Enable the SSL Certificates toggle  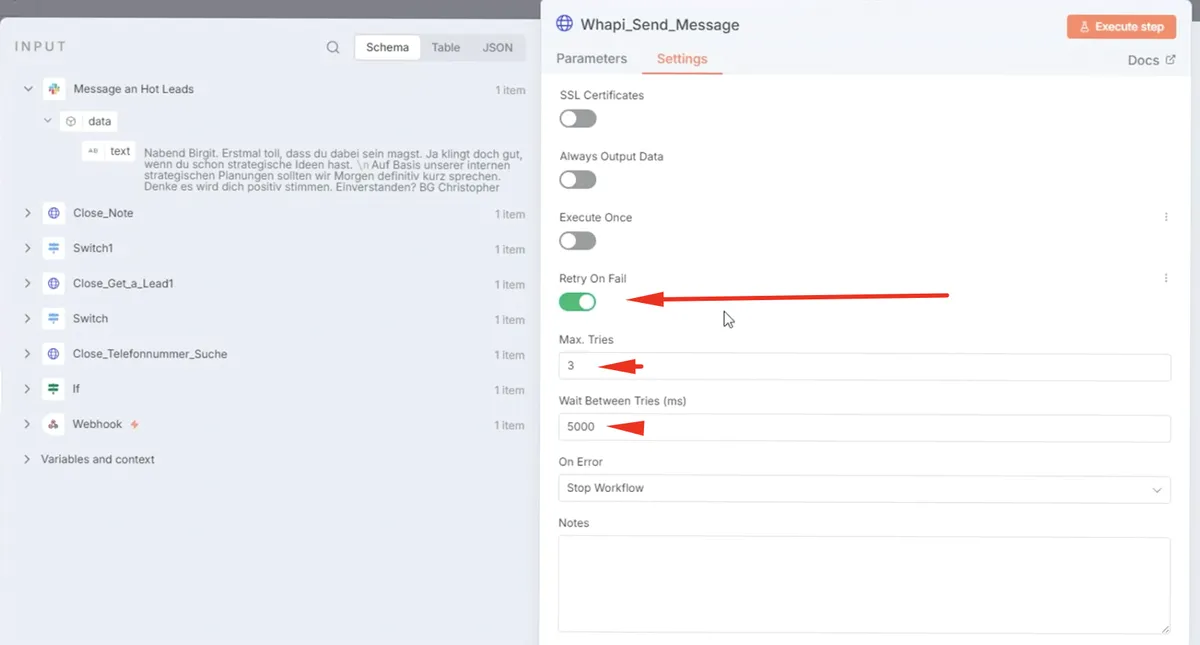tap(578, 119)
